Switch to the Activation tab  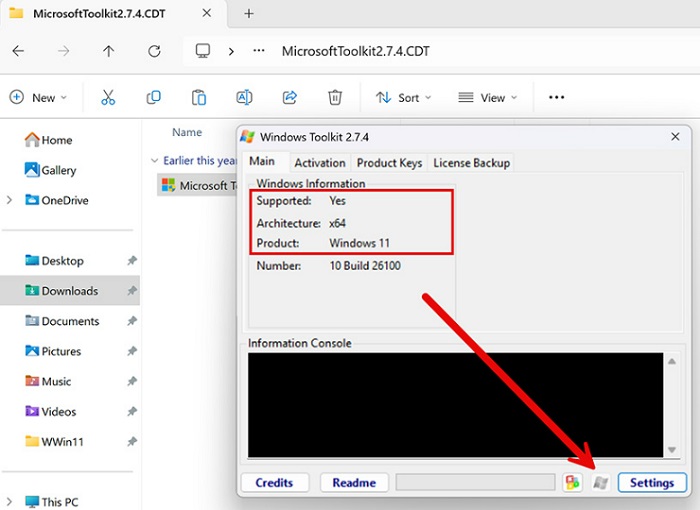(x=320, y=163)
